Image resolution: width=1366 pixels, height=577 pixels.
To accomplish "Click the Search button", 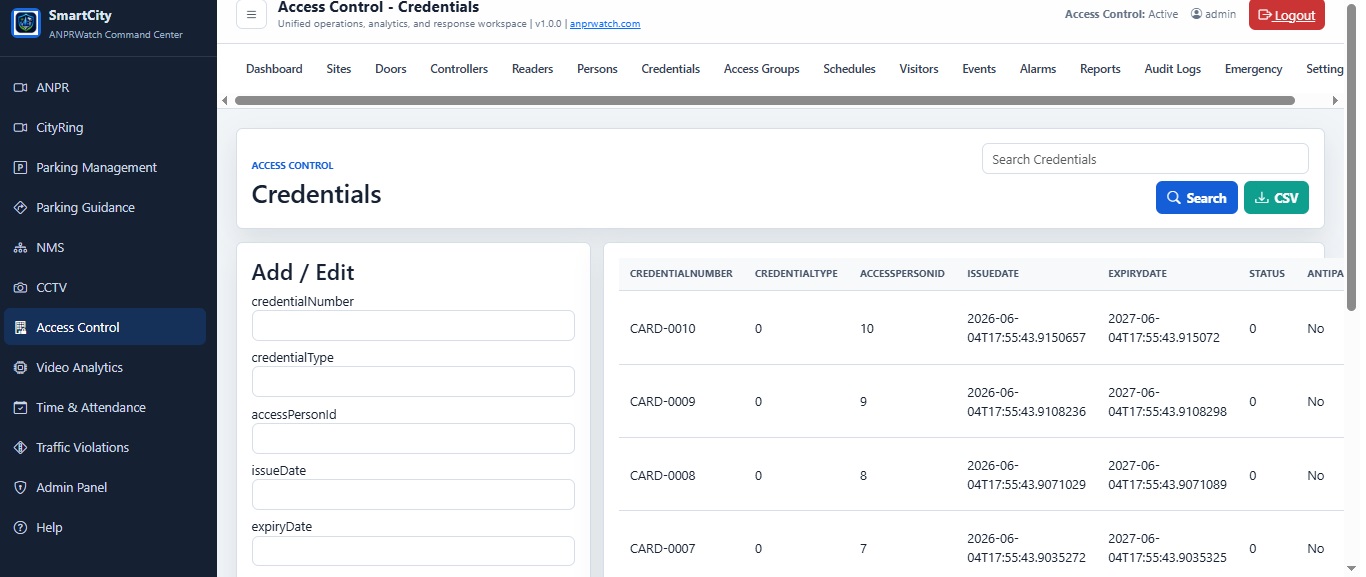I will (x=1197, y=198).
